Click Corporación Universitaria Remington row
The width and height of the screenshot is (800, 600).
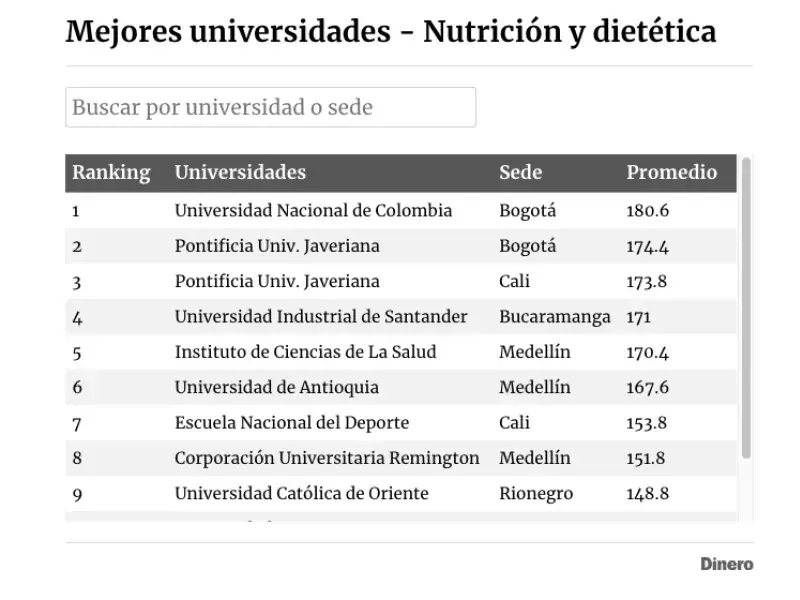point(326,458)
